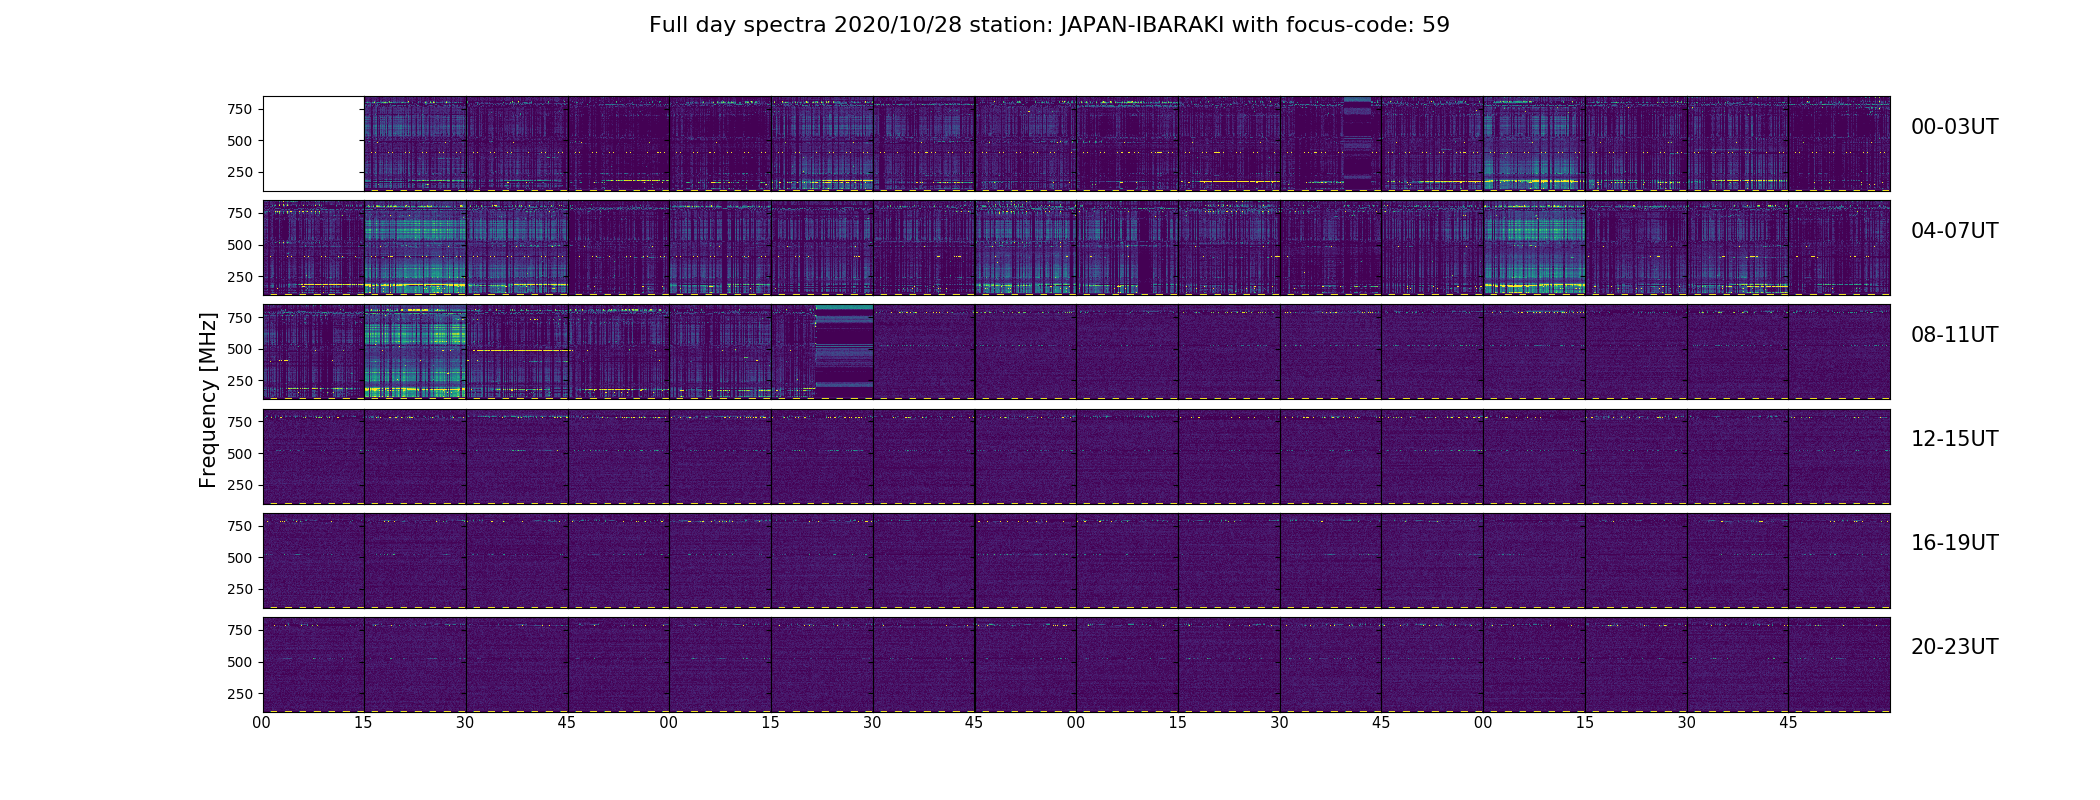The height and width of the screenshot is (800, 2100).
Task: Click inside the 12-15UT spectrogram panel
Action: [1077, 456]
